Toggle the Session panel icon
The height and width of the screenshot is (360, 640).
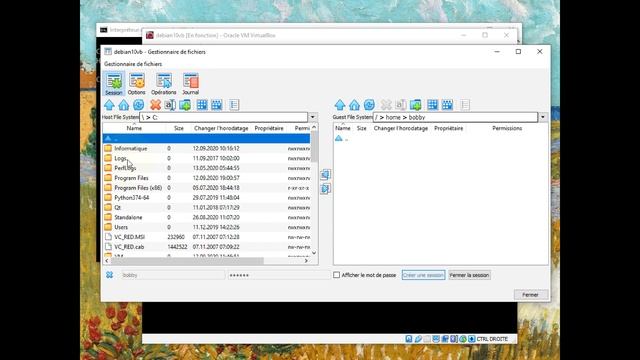click(113, 84)
